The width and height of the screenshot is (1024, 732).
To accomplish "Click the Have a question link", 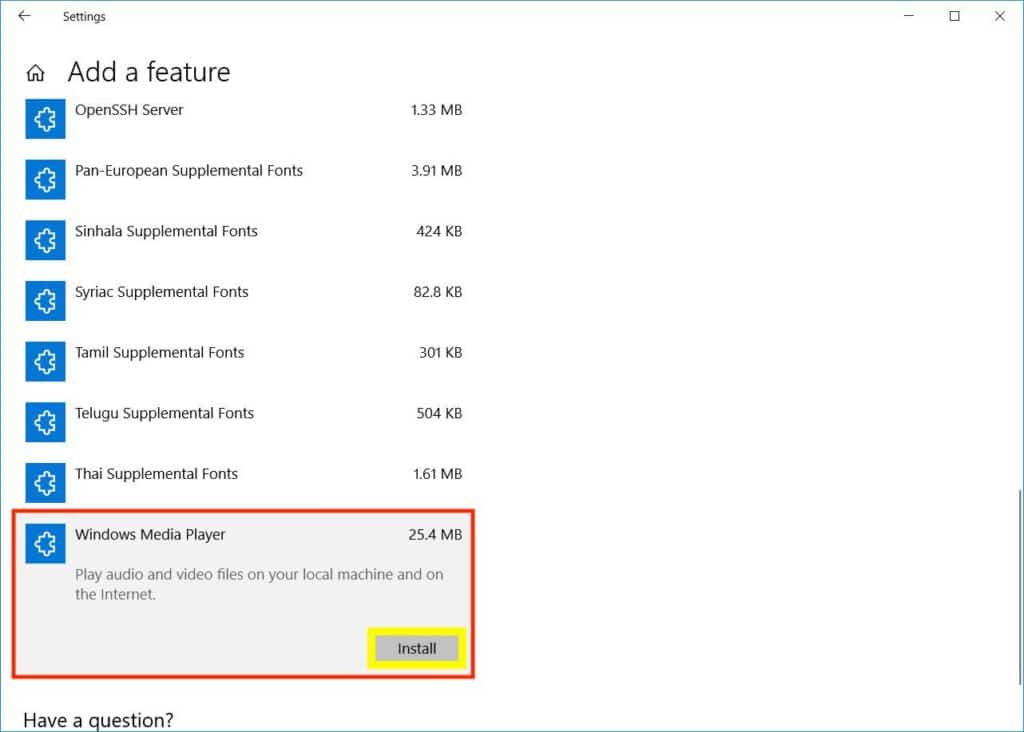I will (x=99, y=719).
